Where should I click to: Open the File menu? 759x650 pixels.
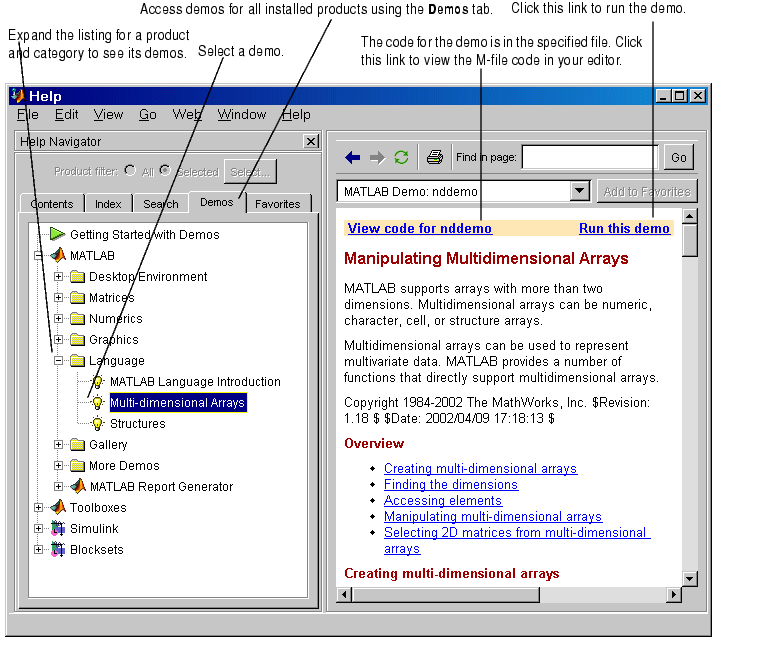(28, 115)
